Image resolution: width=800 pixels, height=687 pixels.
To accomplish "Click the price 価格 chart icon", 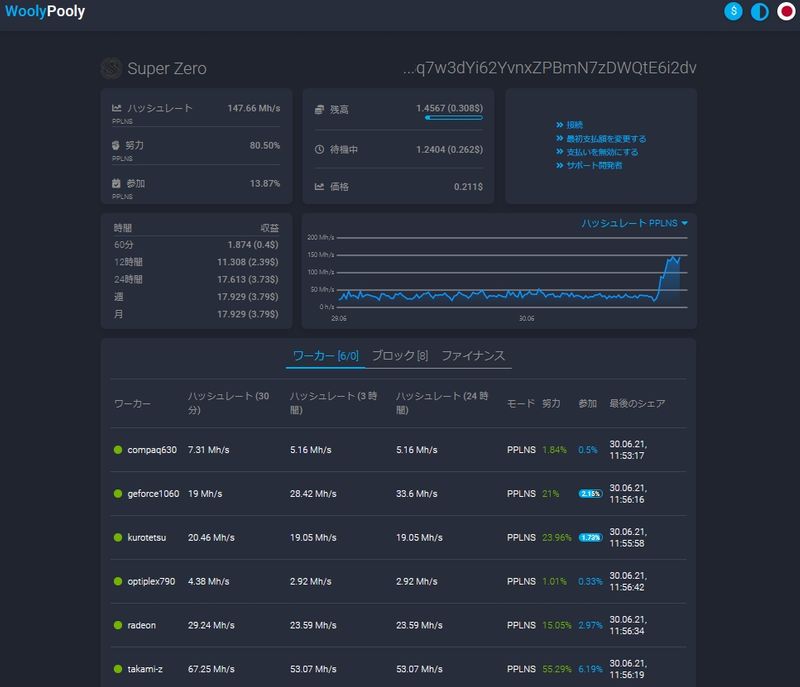I will pos(319,186).
